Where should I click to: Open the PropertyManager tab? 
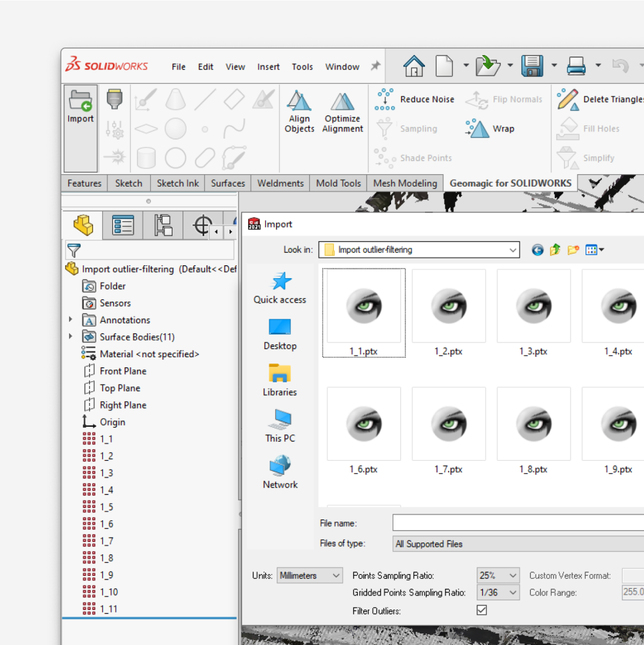click(123, 225)
